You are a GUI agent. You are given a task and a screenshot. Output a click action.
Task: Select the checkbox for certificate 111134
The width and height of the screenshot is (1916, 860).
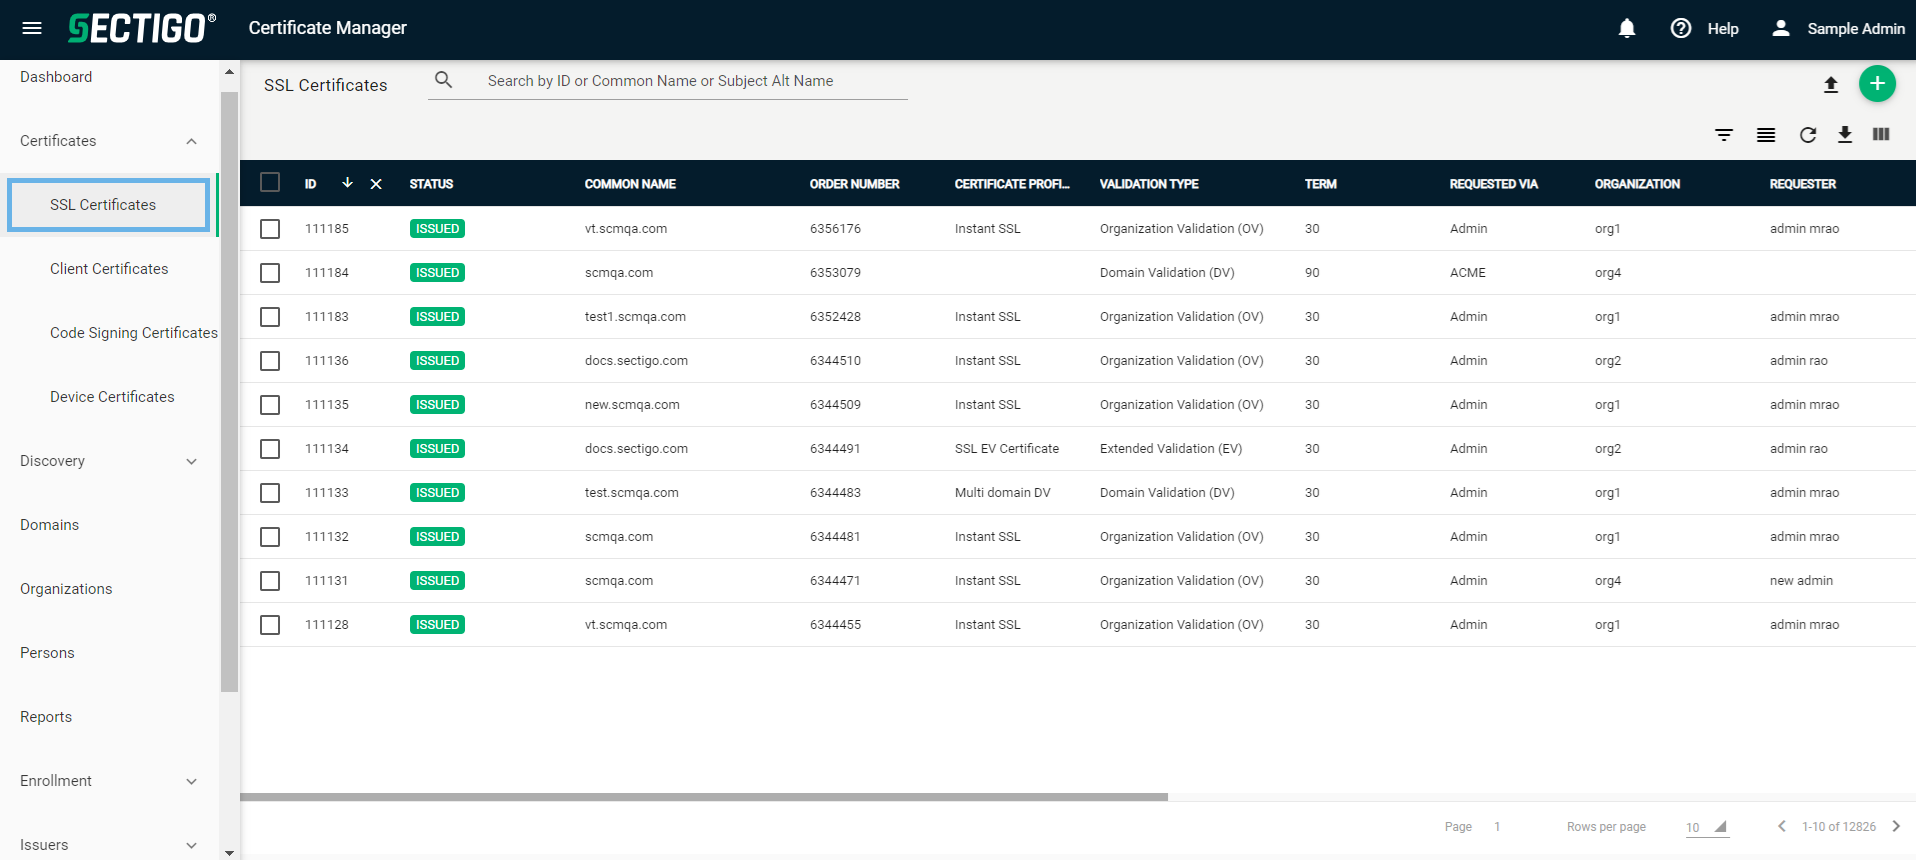point(270,449)
